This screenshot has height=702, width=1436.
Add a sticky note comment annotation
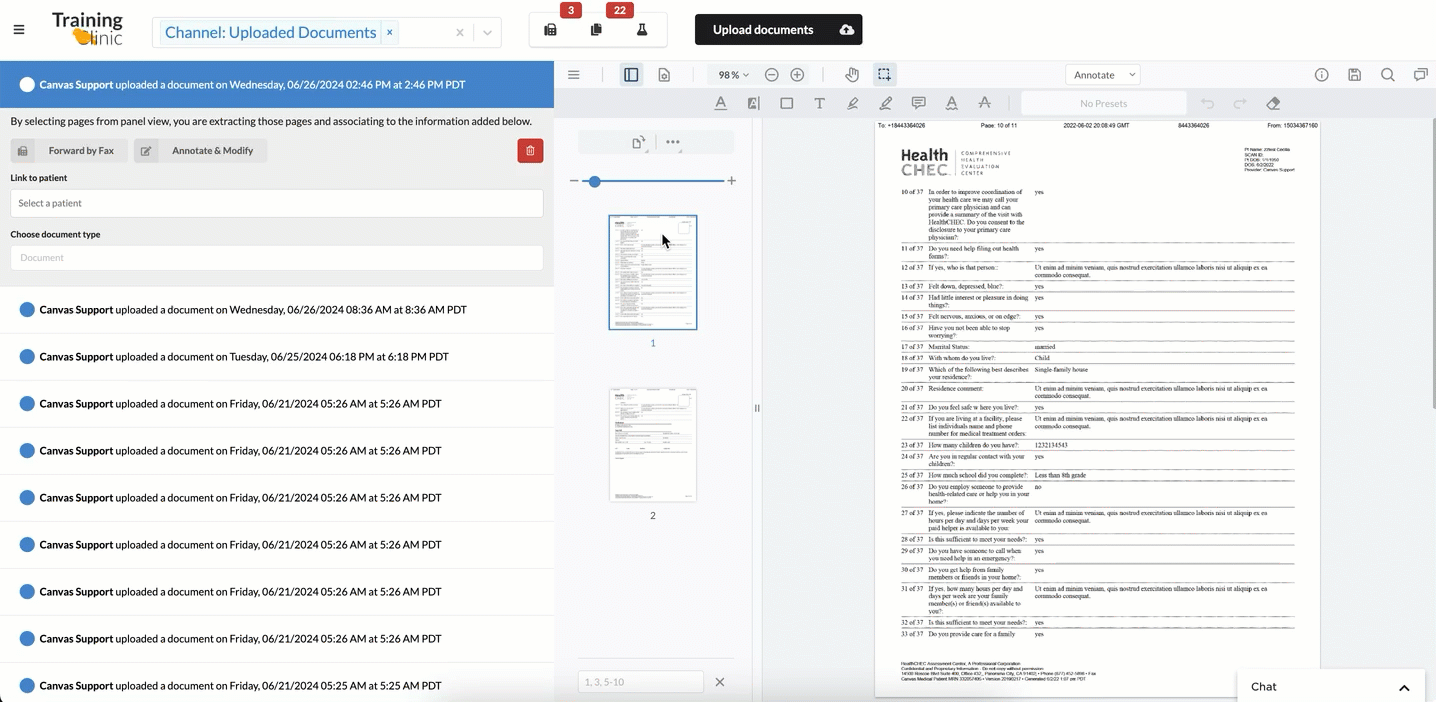pyautogui.click(x=918, y=103)
